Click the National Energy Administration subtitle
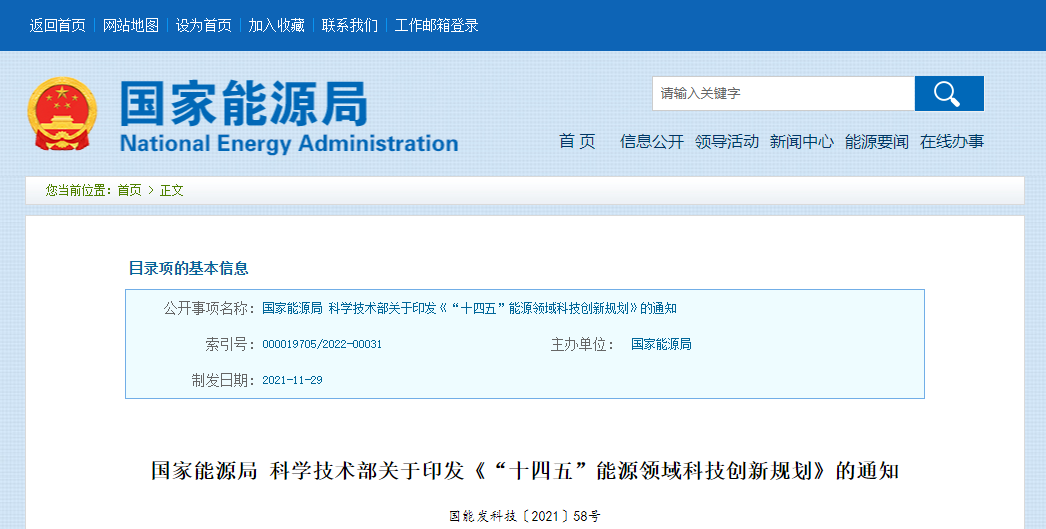Image resolution: width=1046 pixels, height=529 pixels. [x=289, y=143]
